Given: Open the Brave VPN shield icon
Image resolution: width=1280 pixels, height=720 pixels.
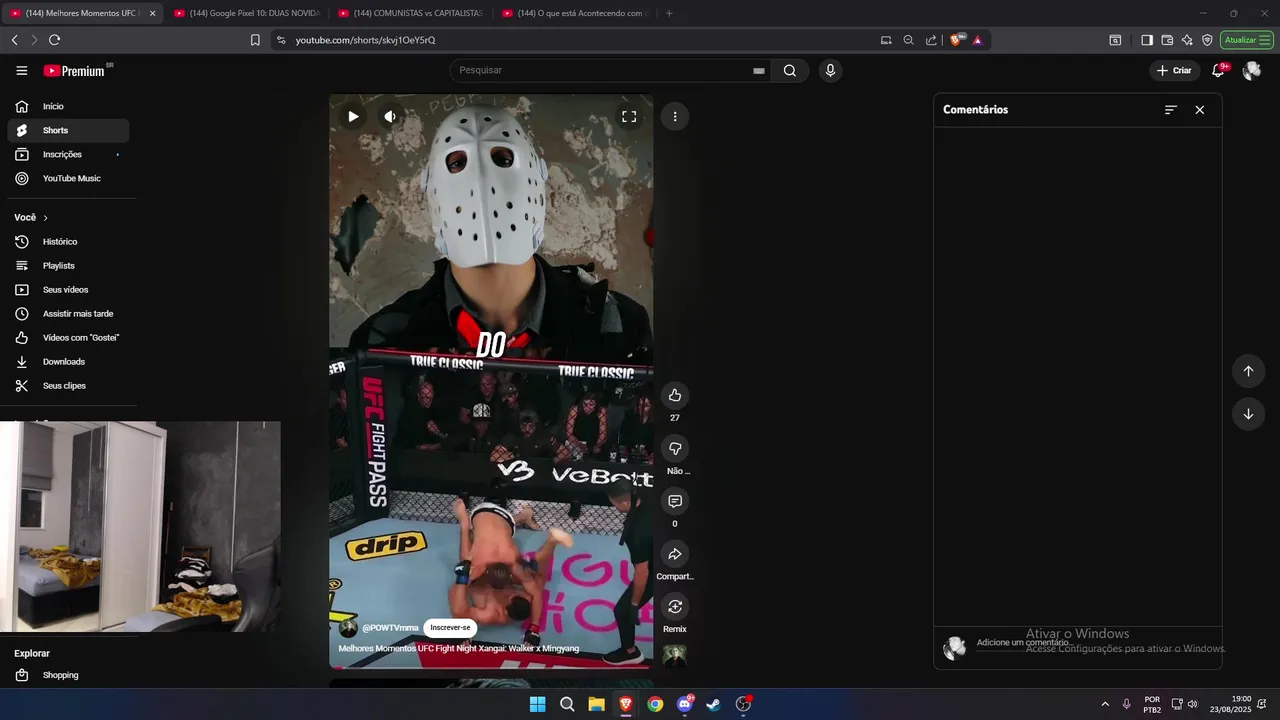Looking at the screenshot, I should [x=1207, y=40].
